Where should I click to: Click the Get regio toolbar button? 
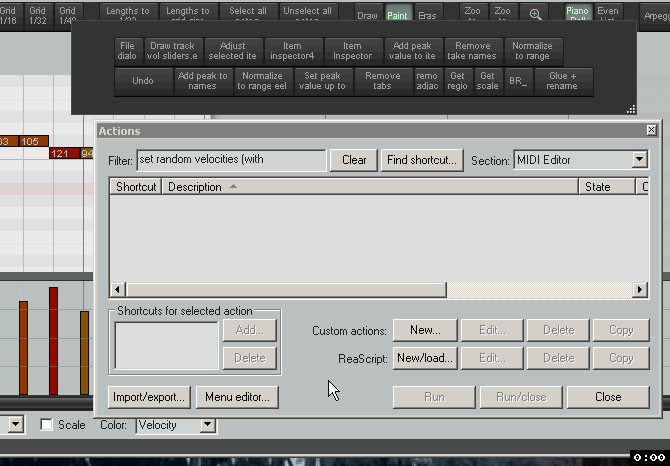[x=457, y=81]
